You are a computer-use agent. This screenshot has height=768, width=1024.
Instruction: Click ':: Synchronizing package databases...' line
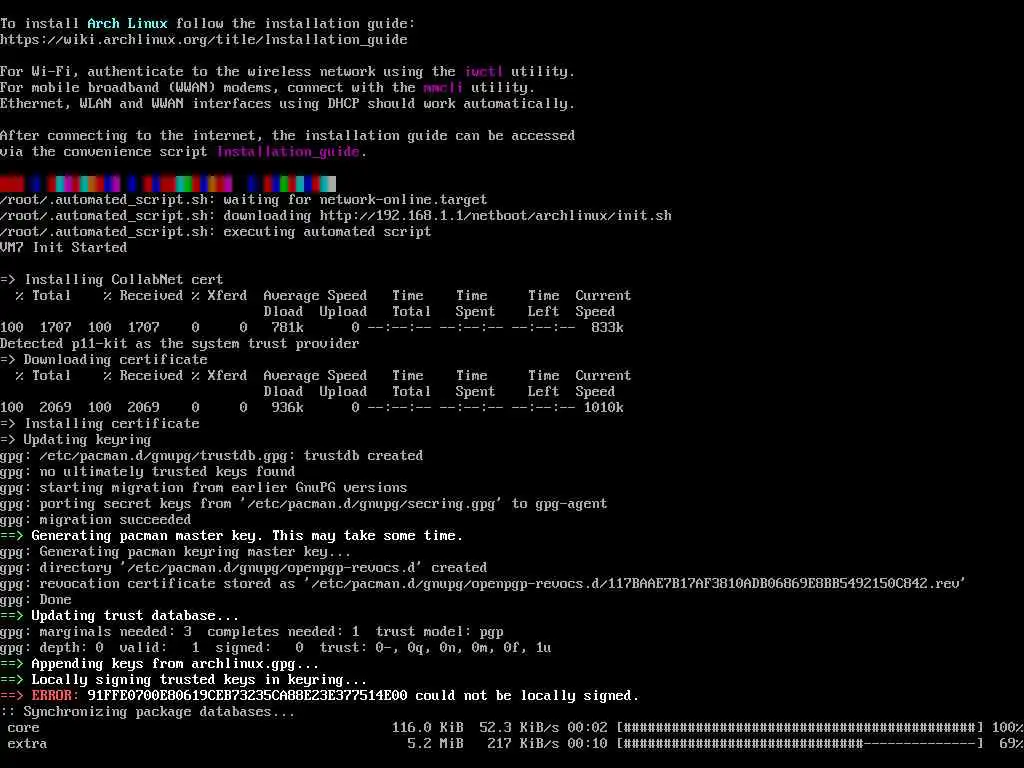click(x=148, y=712)
